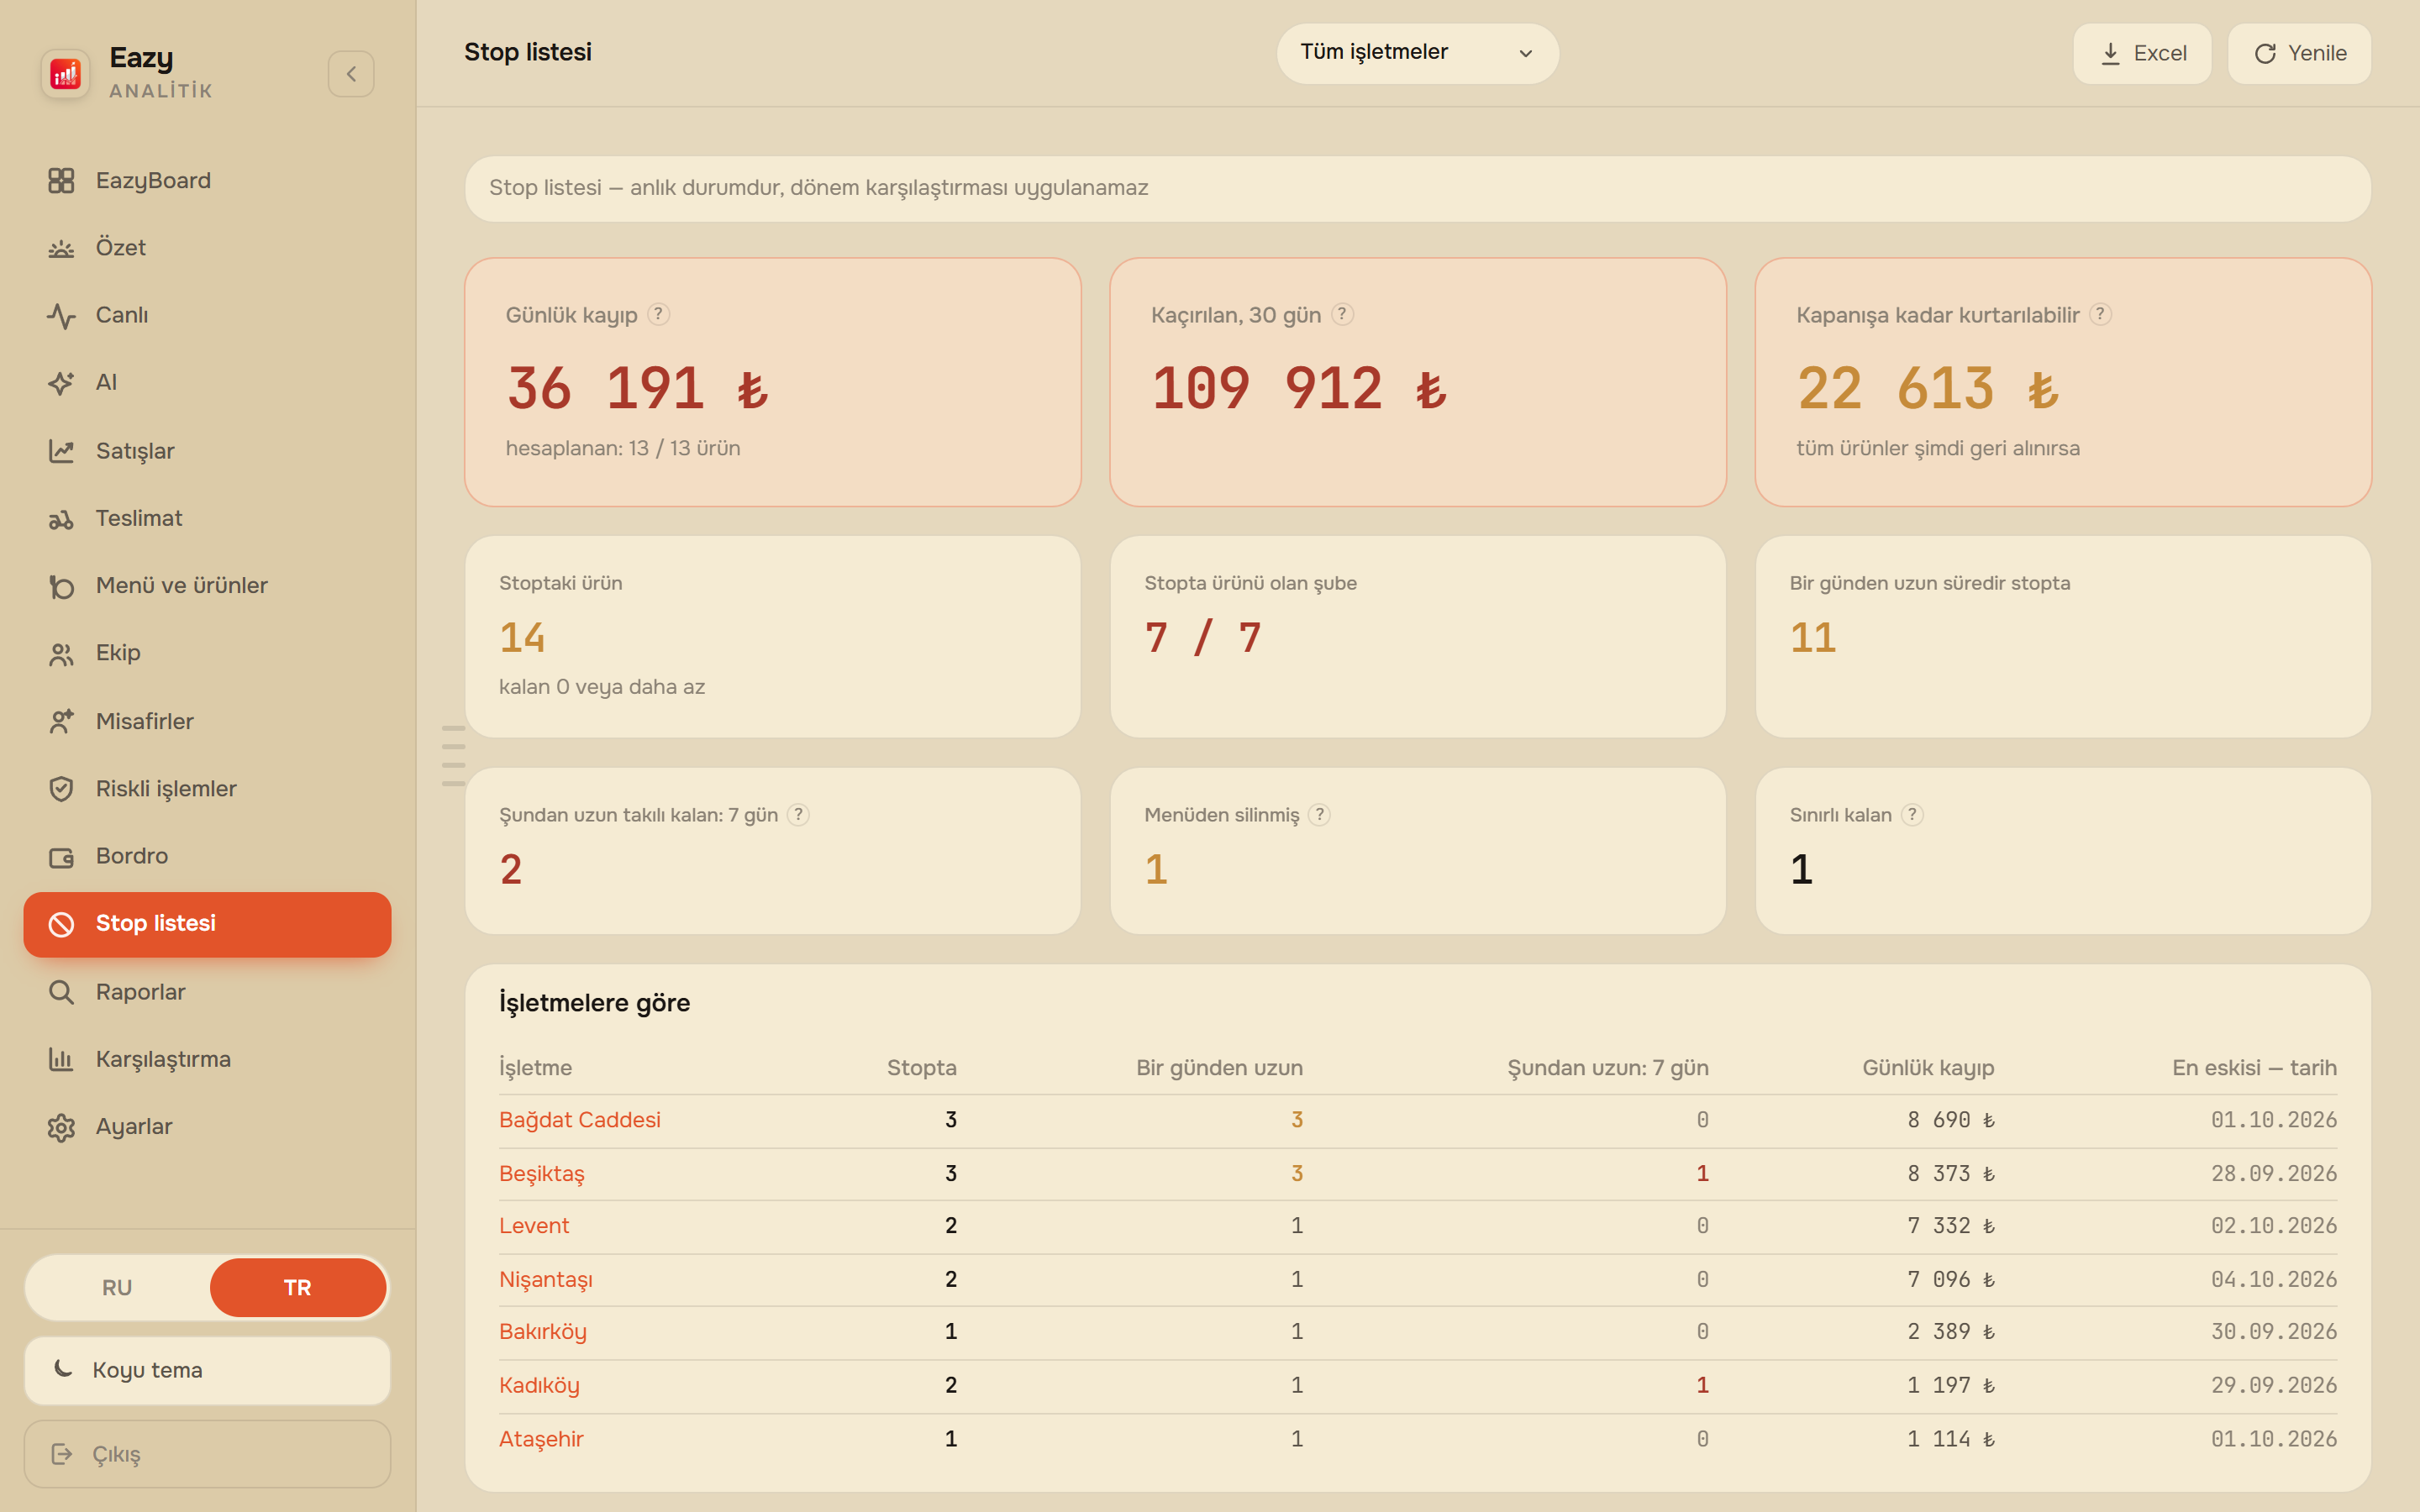Image resolution: width=2420 pixels, height=1512 pixels.
Task: Export the list with the Excel button
Action: [2142, 53]
